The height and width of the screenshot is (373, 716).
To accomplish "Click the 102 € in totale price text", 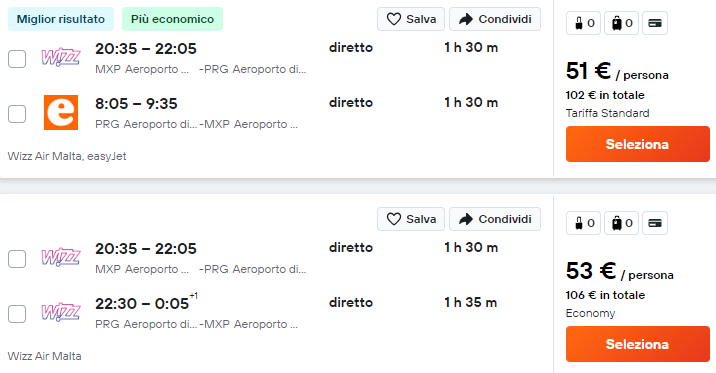I will (x=605, y=95).
